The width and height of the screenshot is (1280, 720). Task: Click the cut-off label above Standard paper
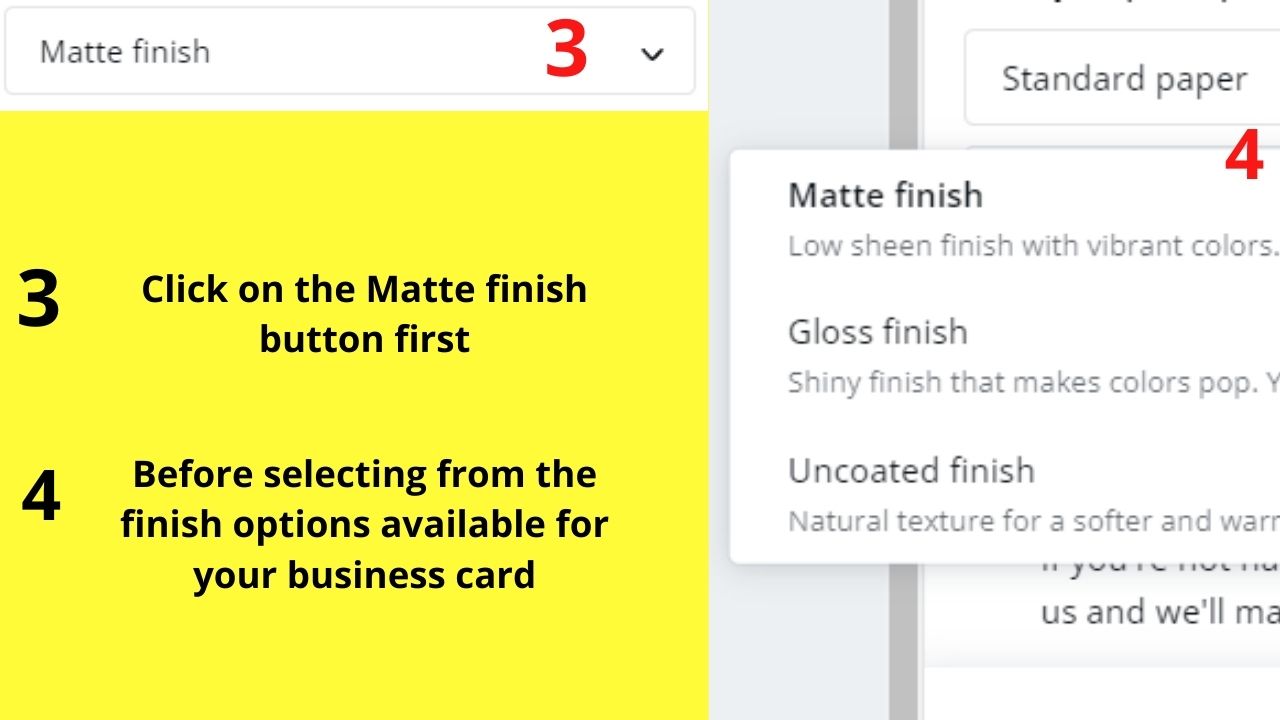1120,3
